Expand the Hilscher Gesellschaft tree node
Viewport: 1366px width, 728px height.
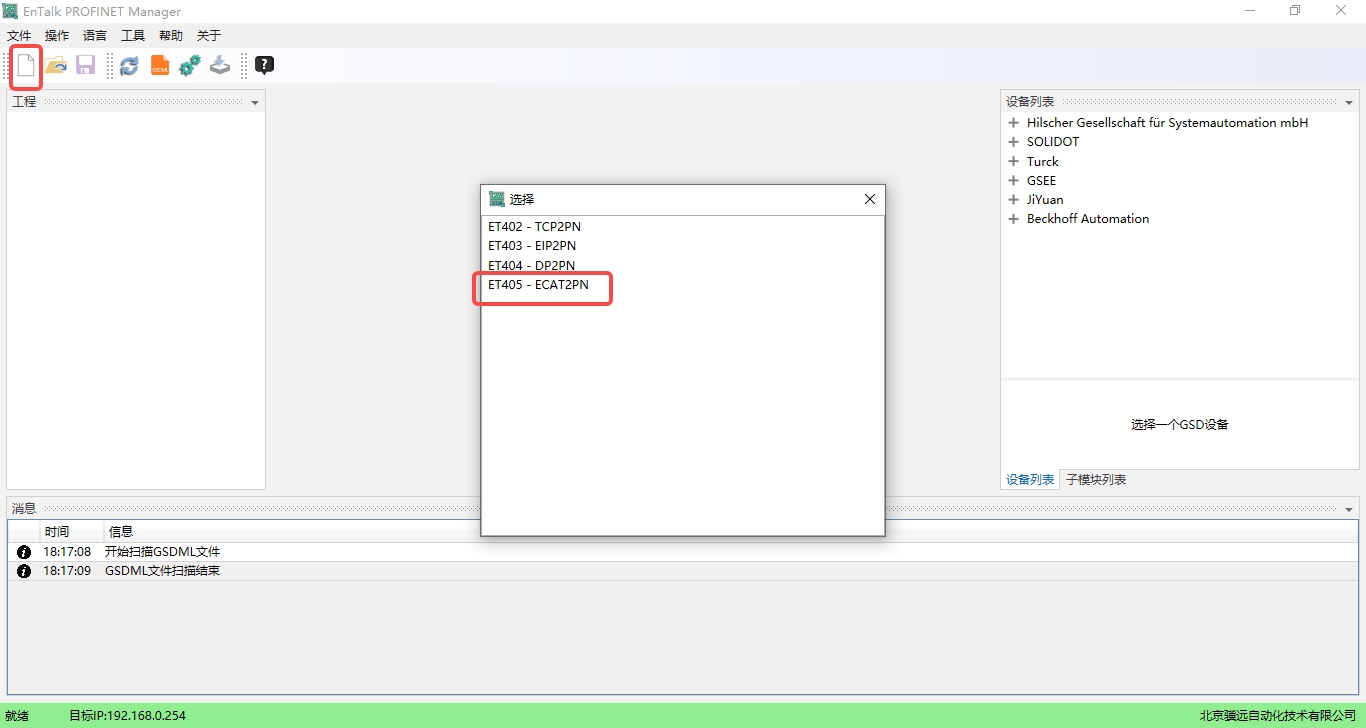click(1013, 123)
